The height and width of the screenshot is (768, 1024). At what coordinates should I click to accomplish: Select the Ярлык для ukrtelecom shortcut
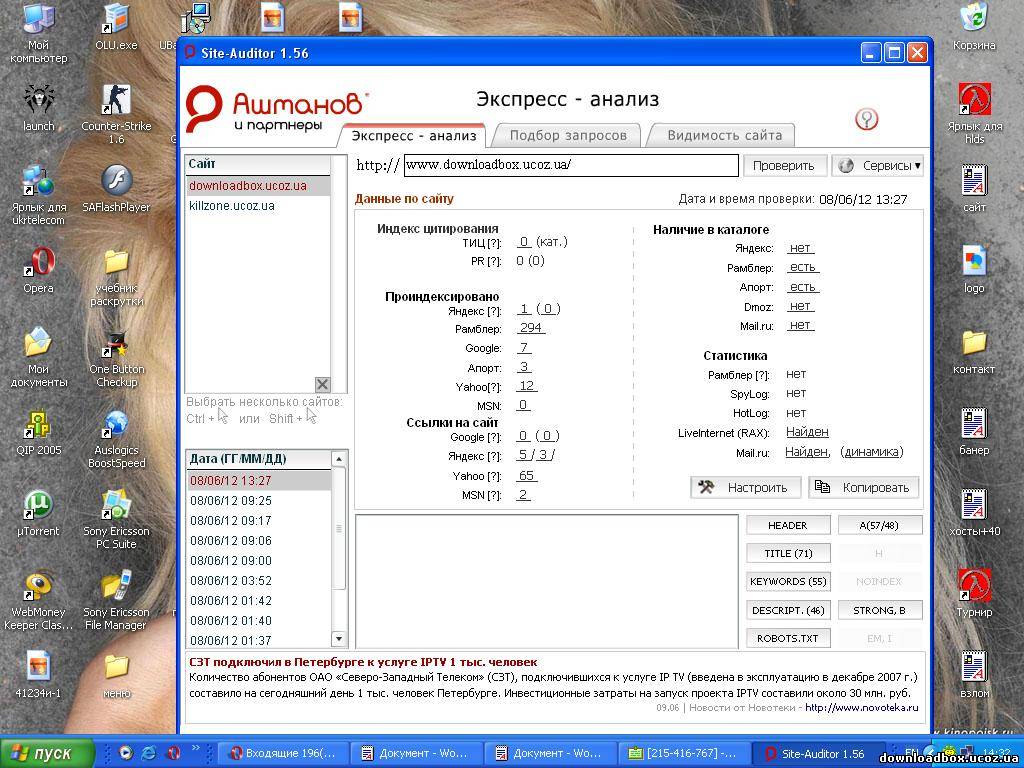(38, 195)
